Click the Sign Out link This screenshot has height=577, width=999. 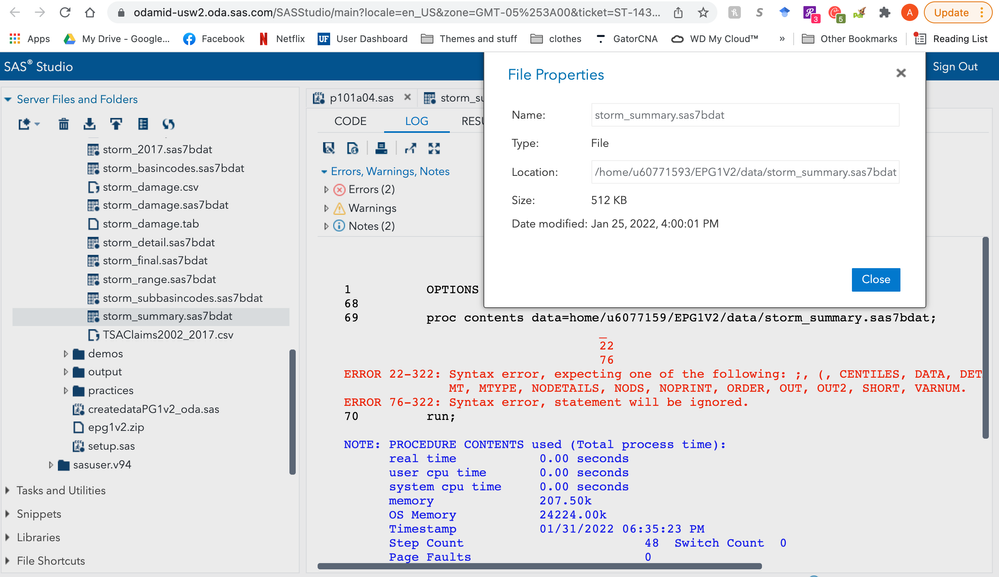click(955, 66)
